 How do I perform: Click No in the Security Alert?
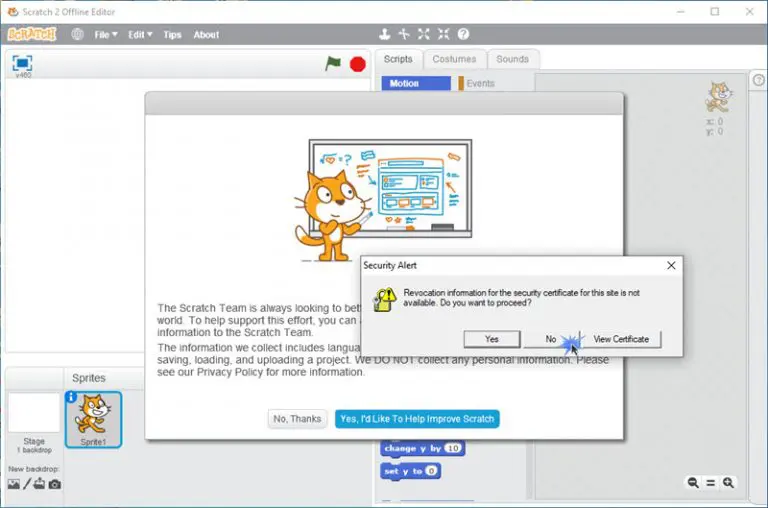click(x=551, y=339)
